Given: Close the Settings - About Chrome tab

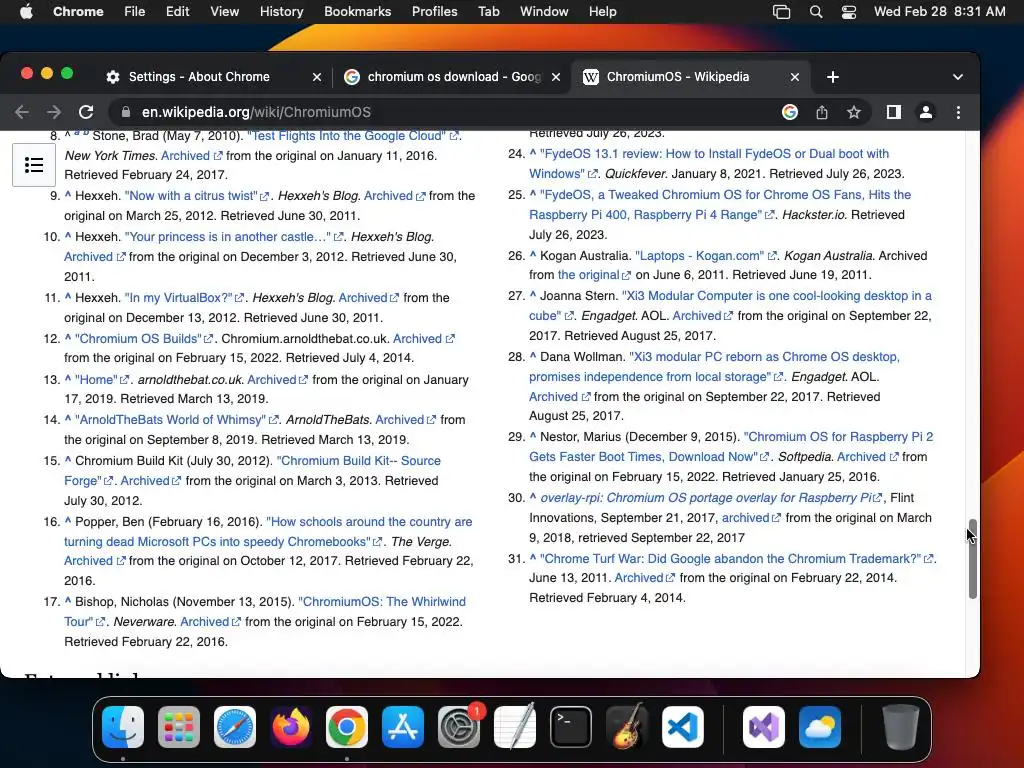Looking at the screenshot, I should (317, 77).
